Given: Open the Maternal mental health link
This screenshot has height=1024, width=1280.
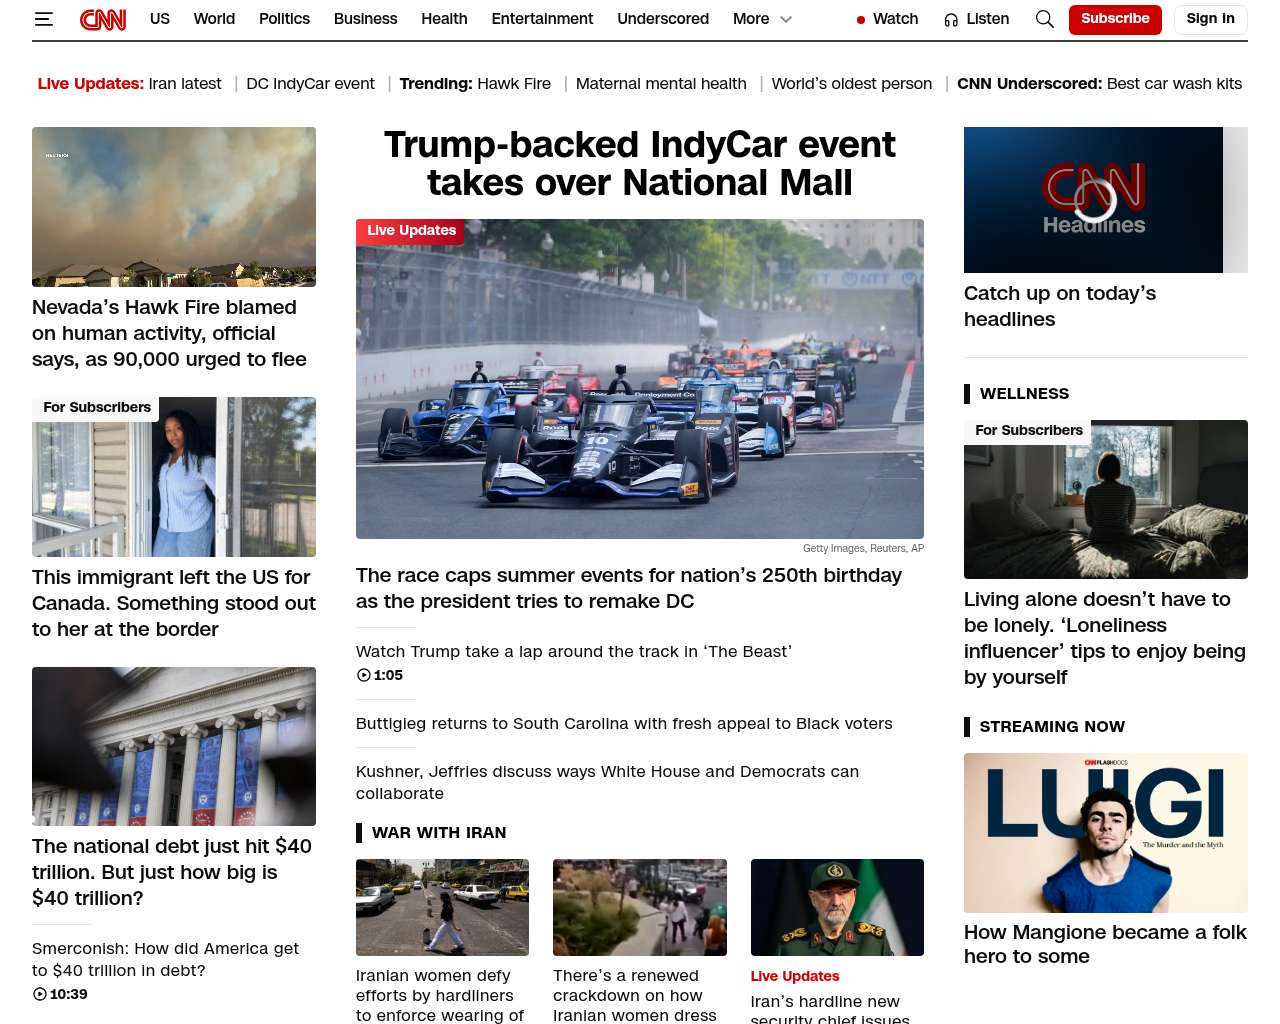Looking at the screenshot, I should click(661, 84).
